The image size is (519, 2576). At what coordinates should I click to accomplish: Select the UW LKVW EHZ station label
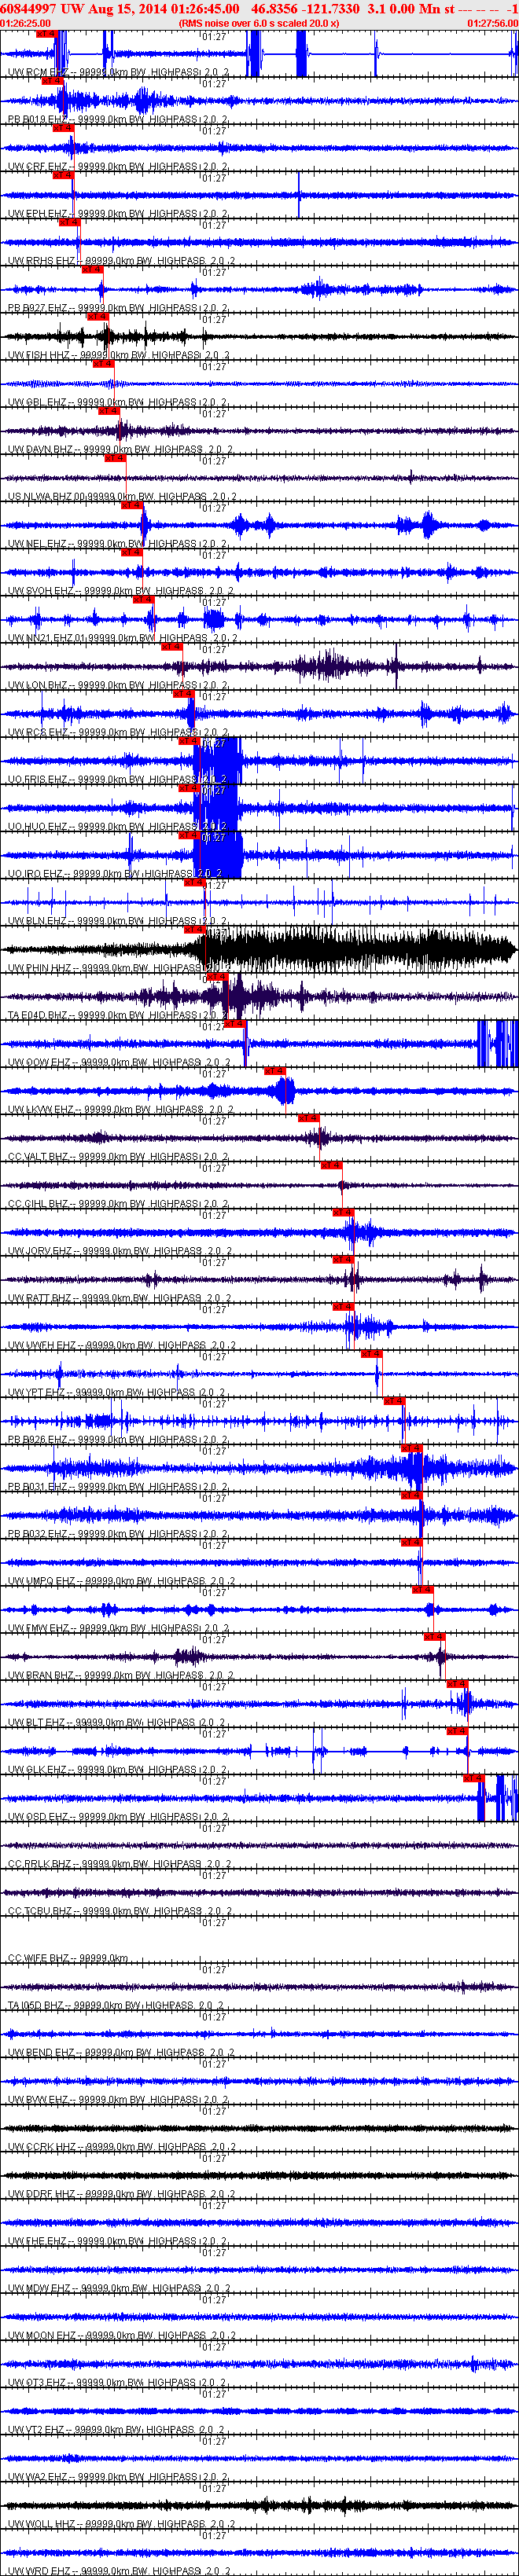121,1110
